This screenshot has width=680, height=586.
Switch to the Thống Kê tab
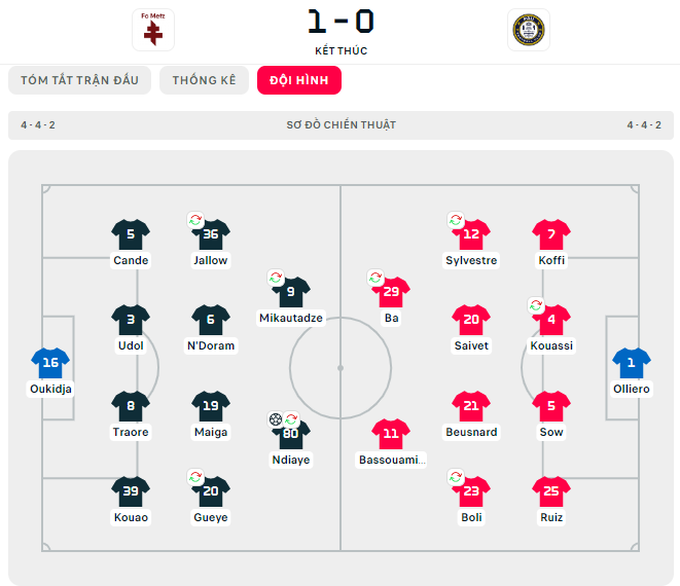coord(204,80)
